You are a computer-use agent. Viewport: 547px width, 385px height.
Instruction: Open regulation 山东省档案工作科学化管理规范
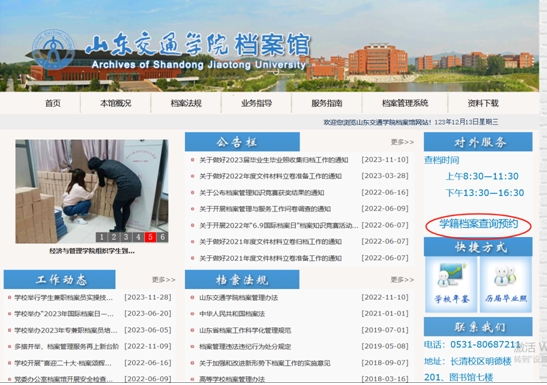pos(245,330)
